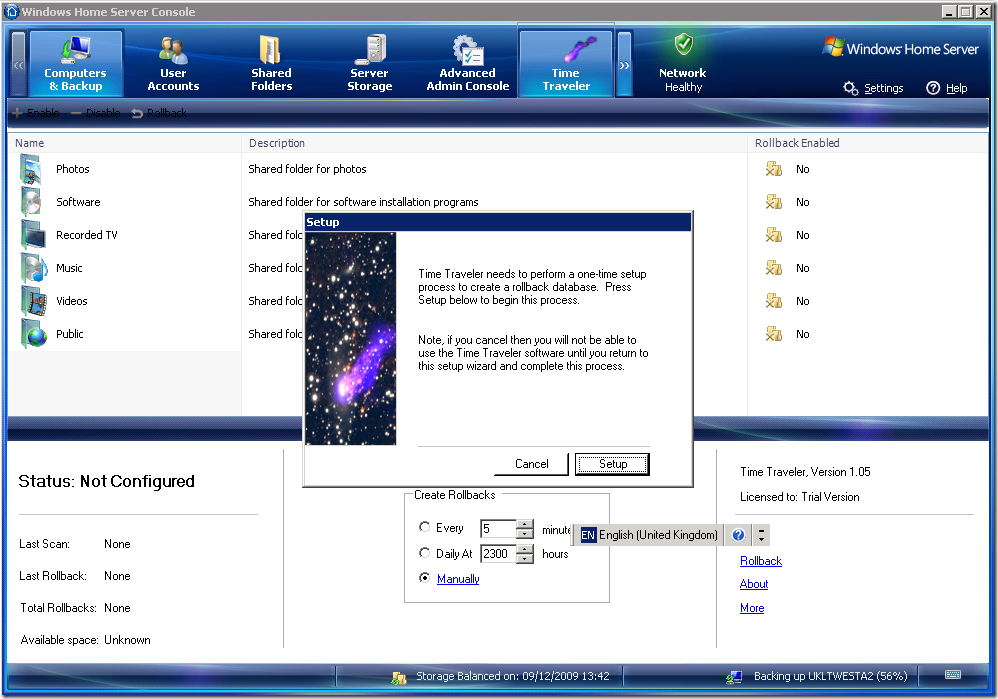
Task: Open the Server Storage tab
Action: (x=369, y=63)
